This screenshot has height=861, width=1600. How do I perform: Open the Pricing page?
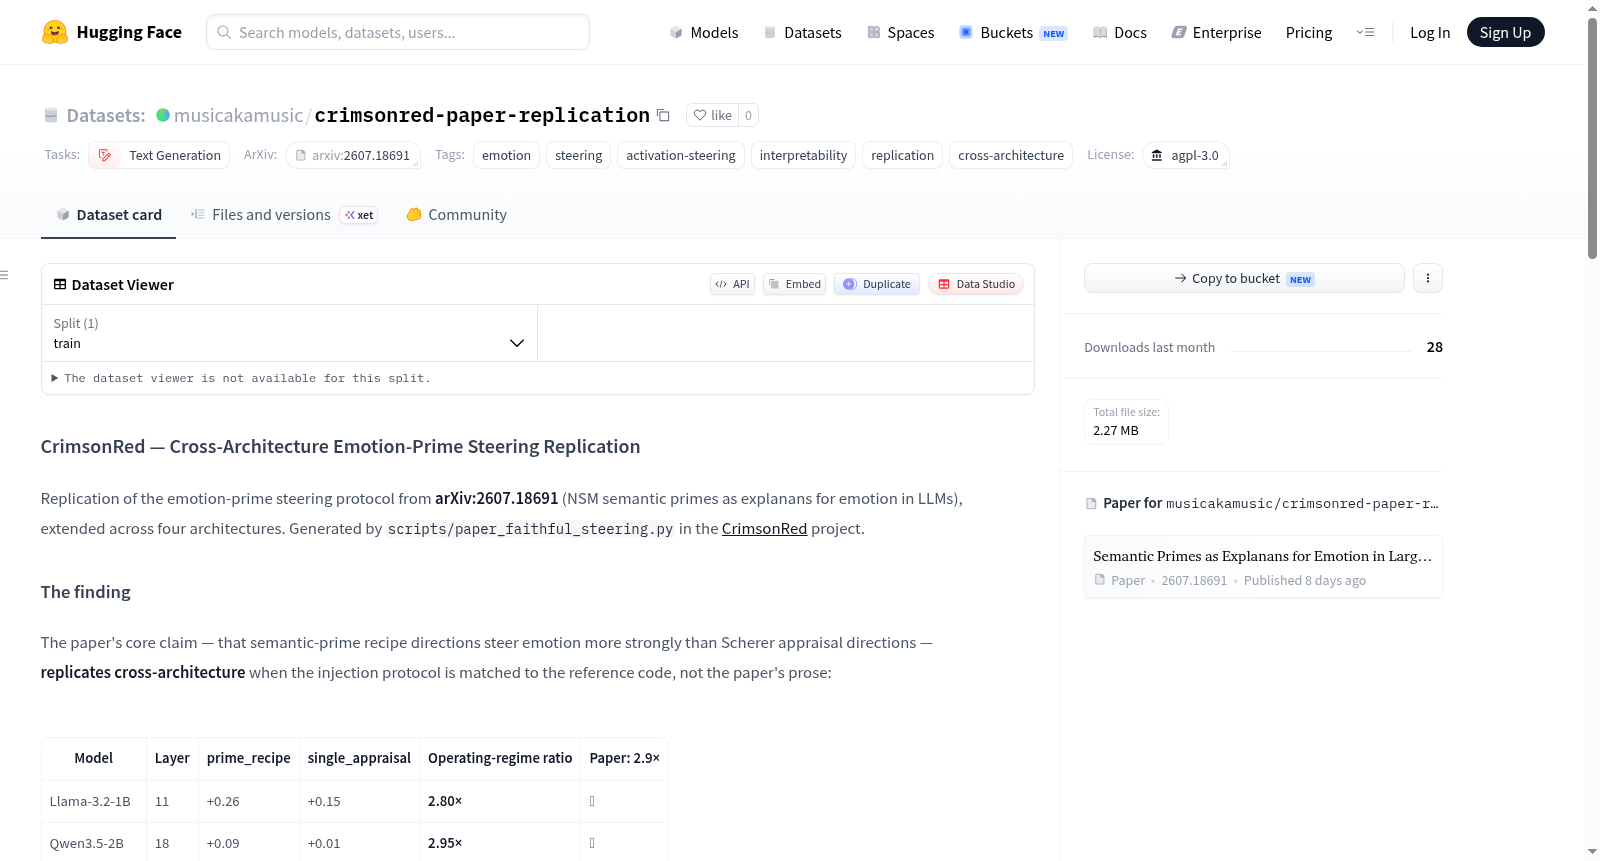coord(1309,32)
